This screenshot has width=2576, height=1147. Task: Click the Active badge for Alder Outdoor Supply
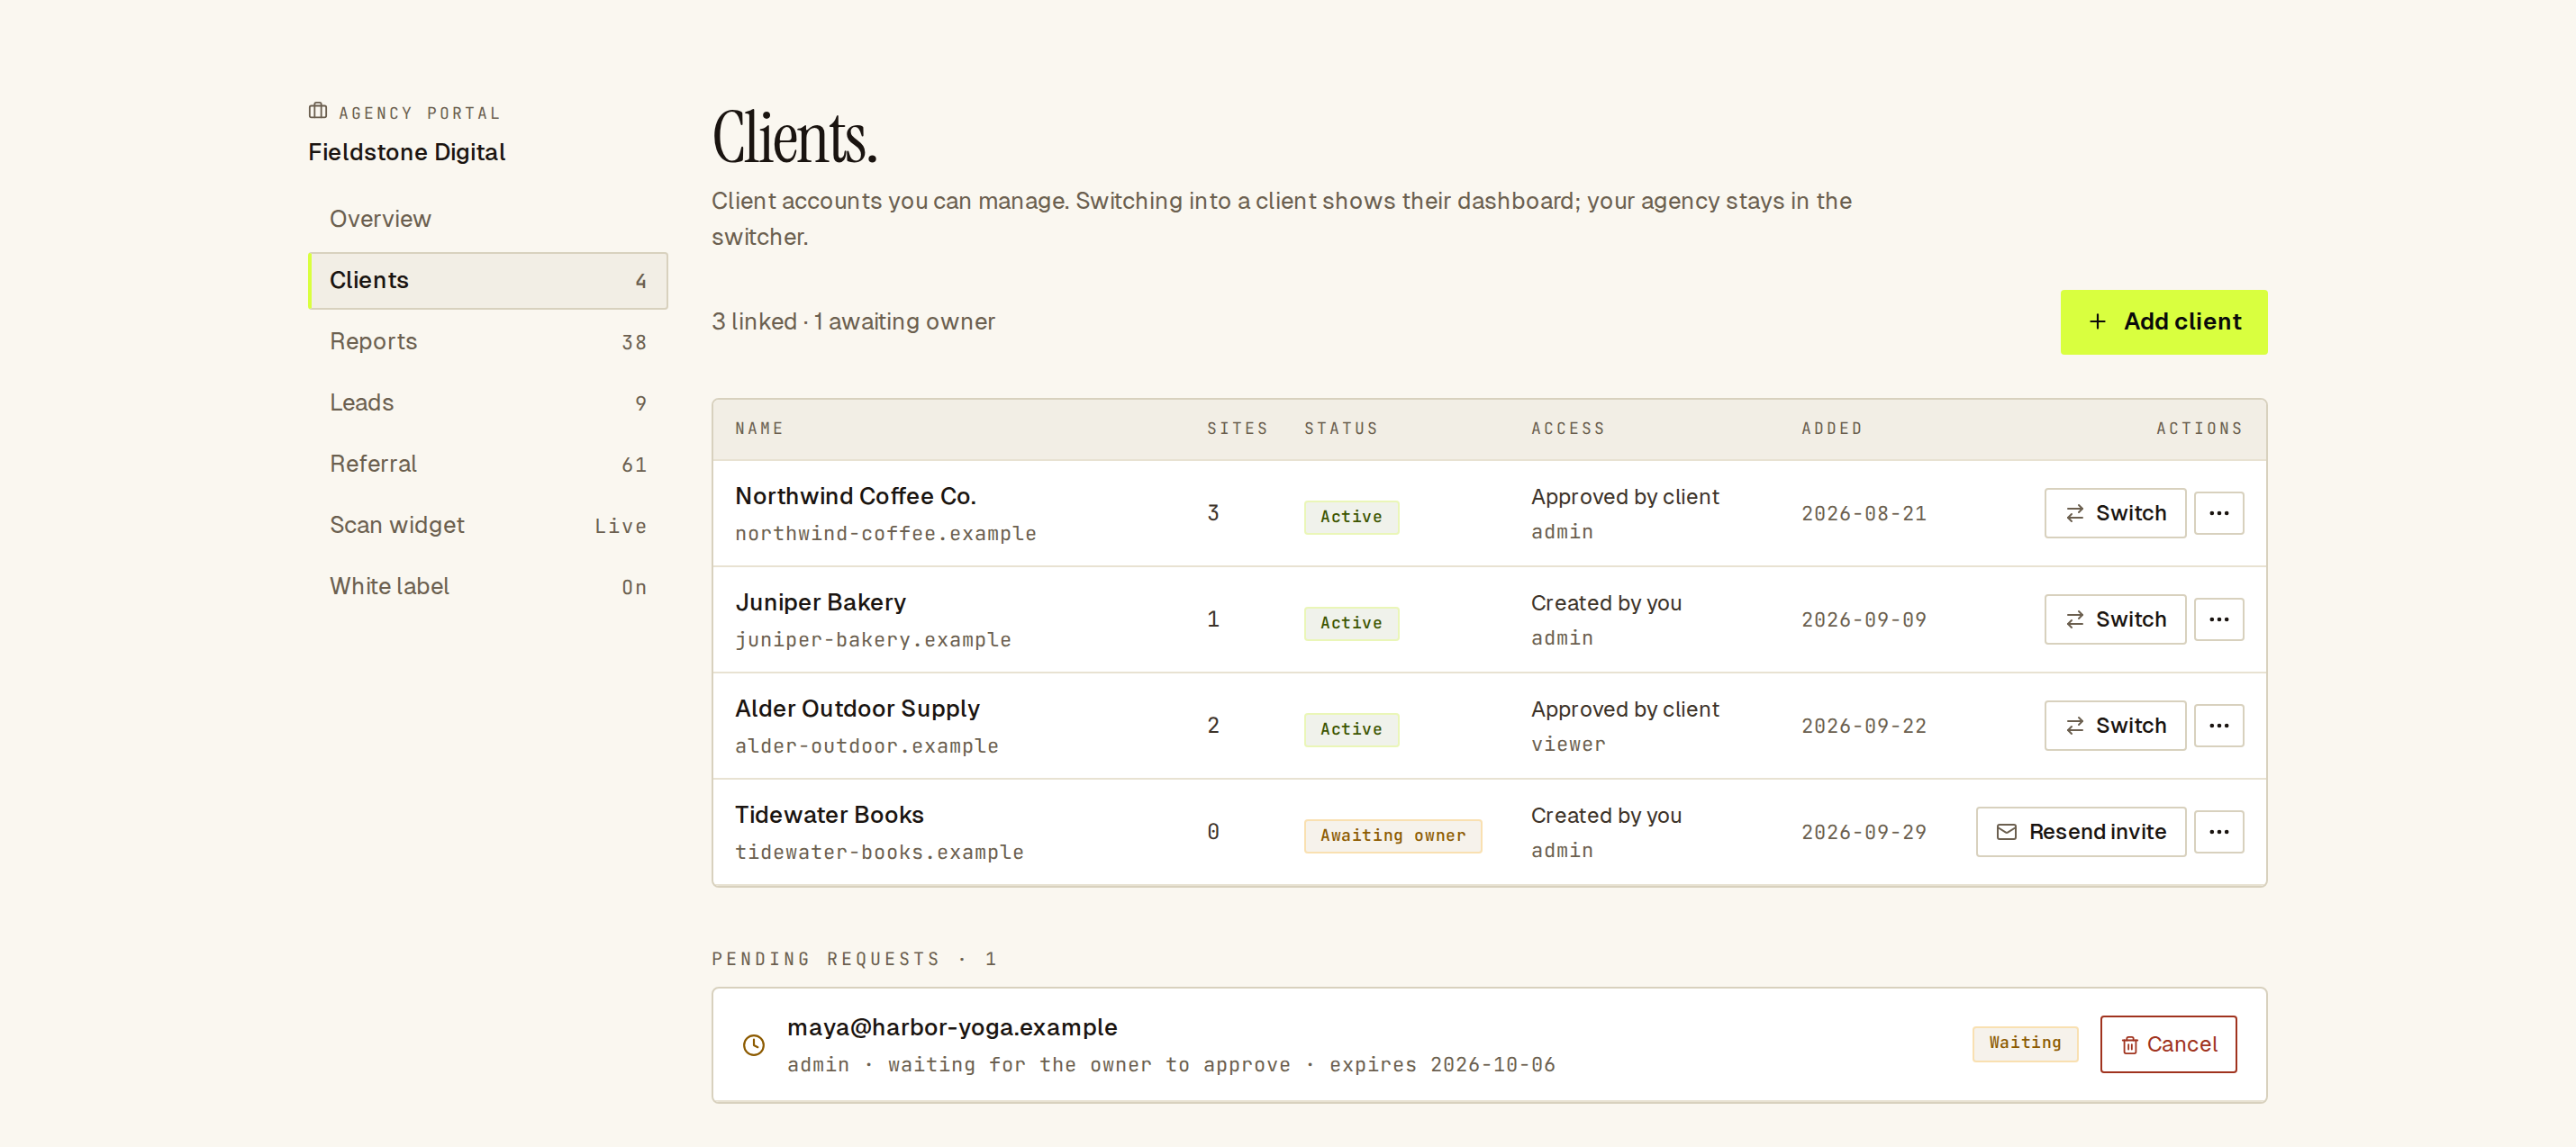1351,729
